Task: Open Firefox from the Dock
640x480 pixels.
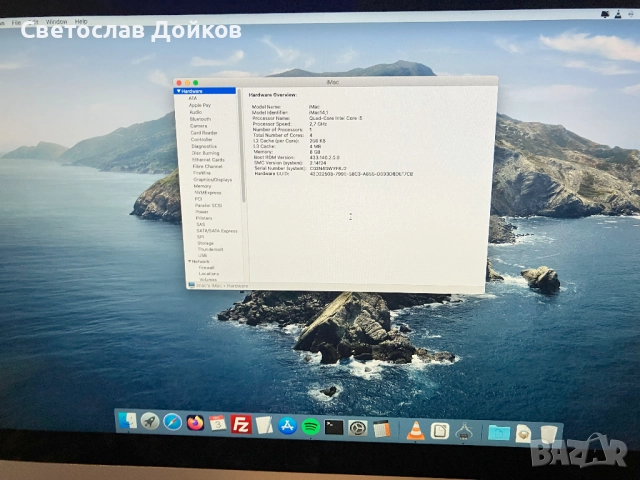Action: [x=196, y=423]
